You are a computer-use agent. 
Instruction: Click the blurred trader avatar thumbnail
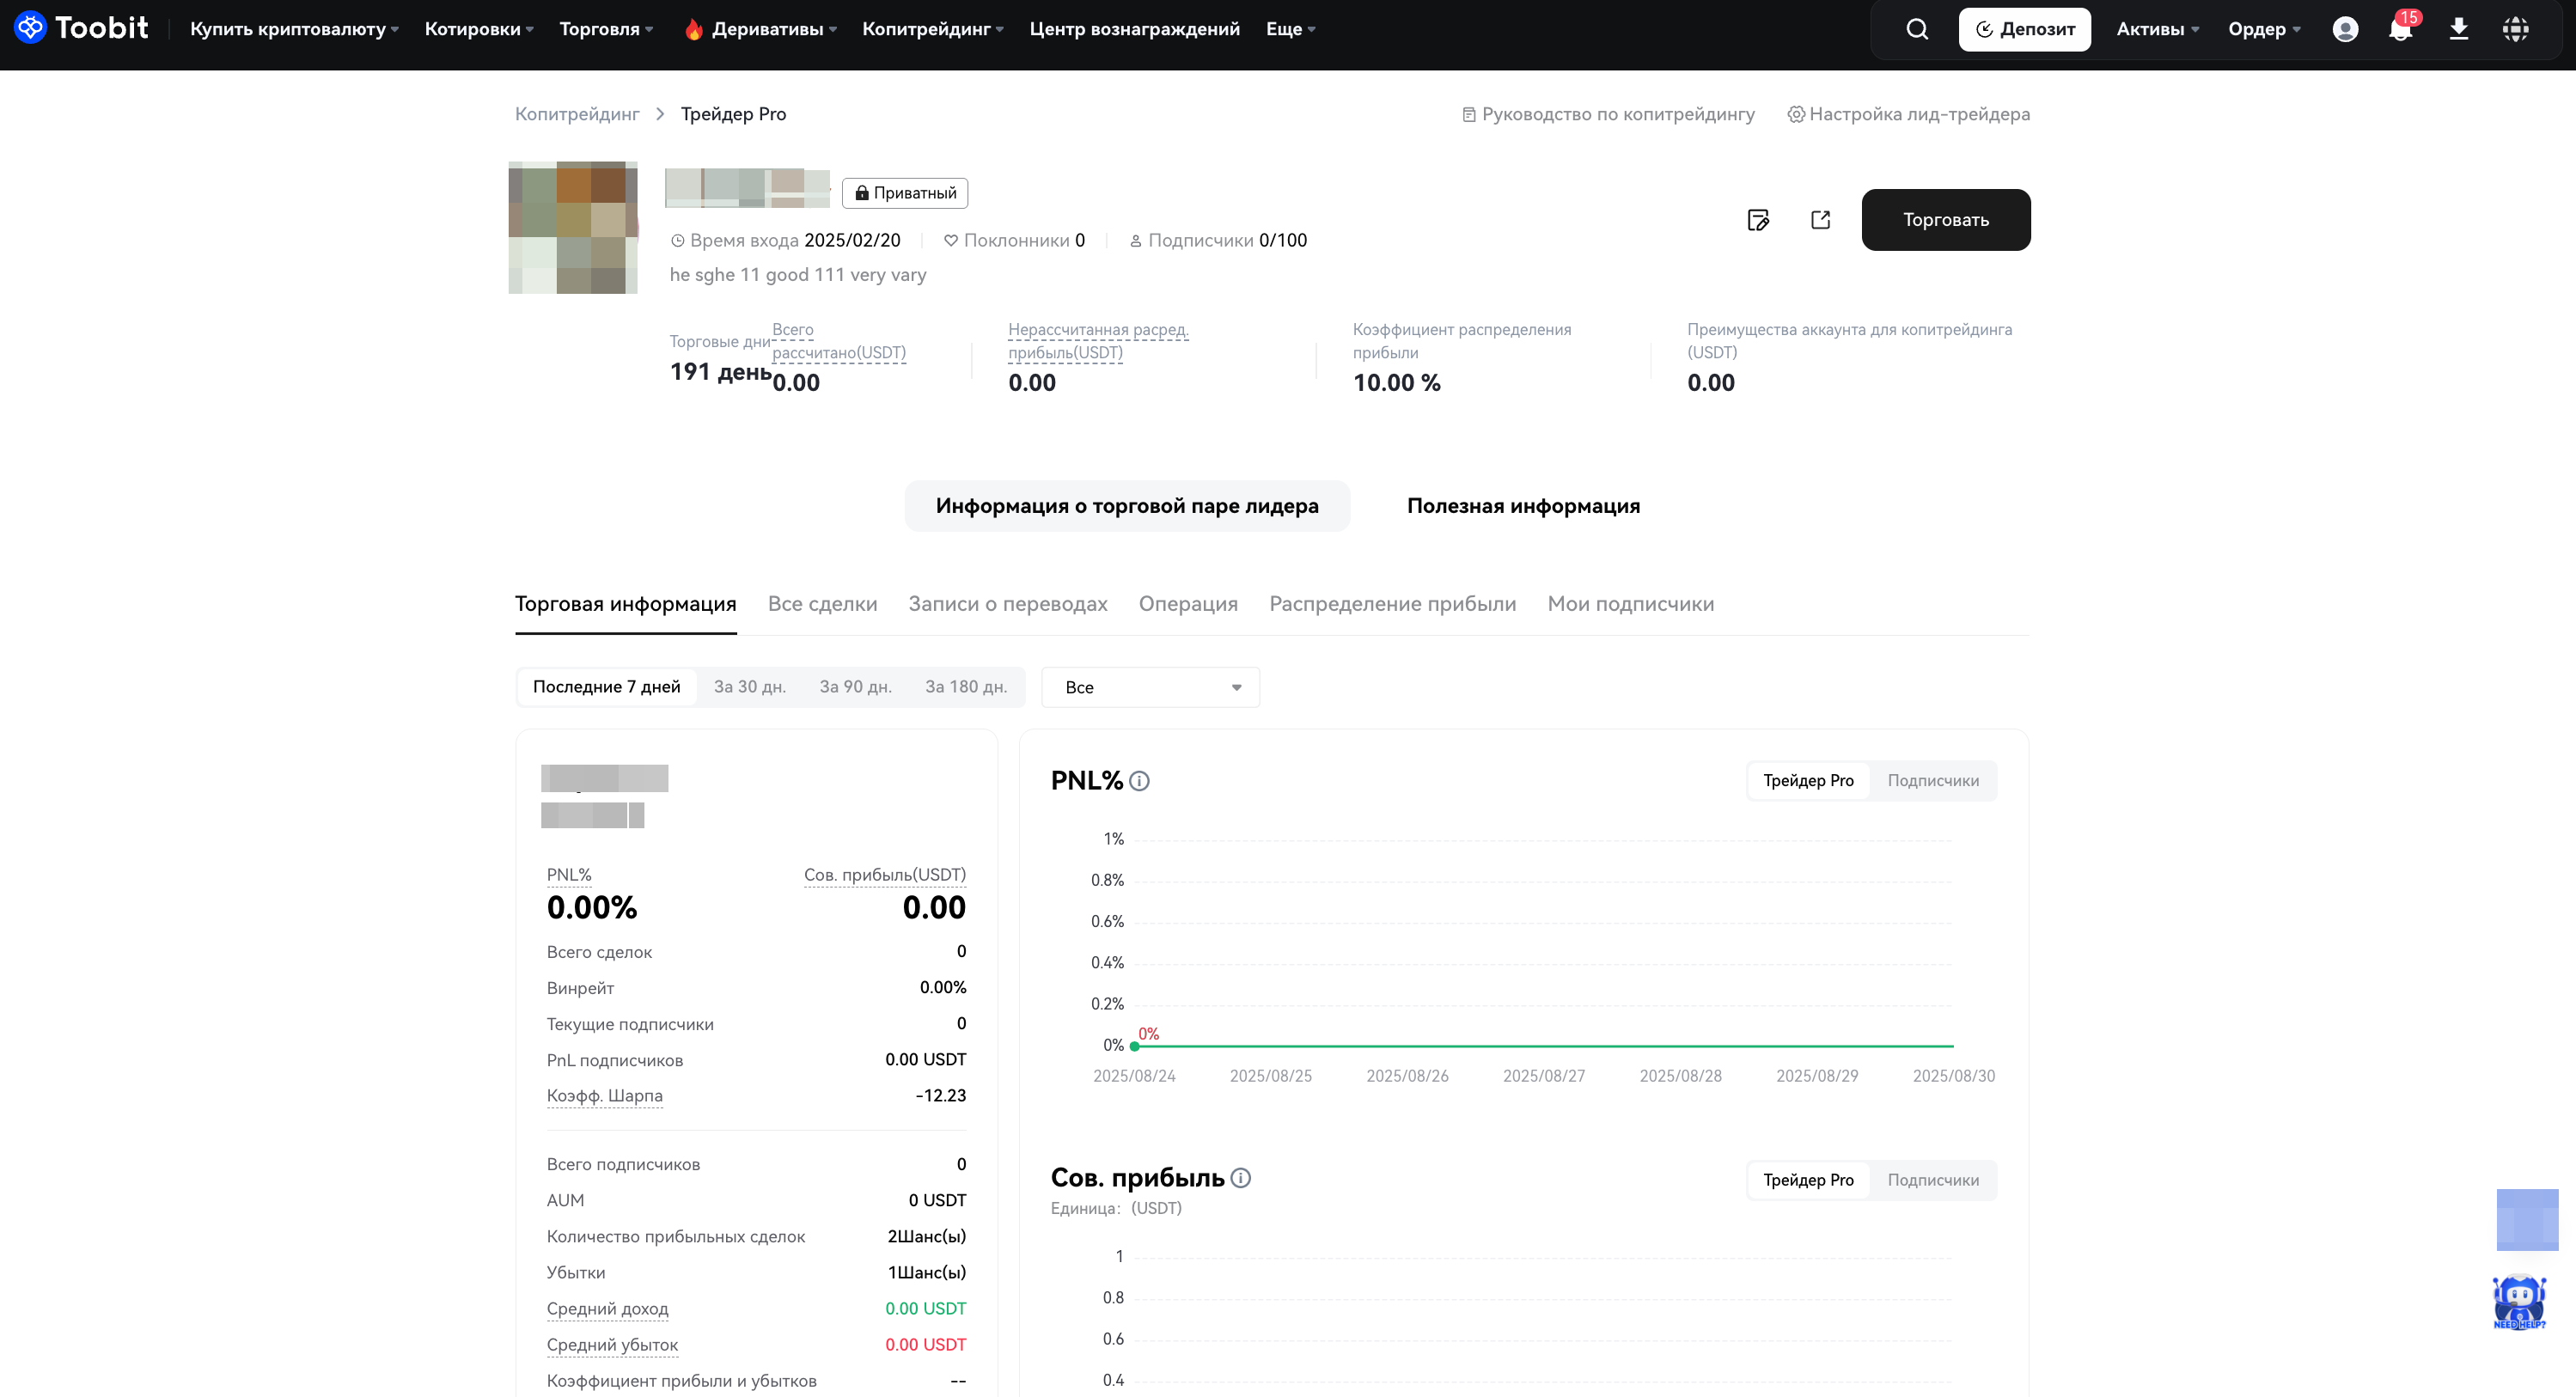coord(573,227)
